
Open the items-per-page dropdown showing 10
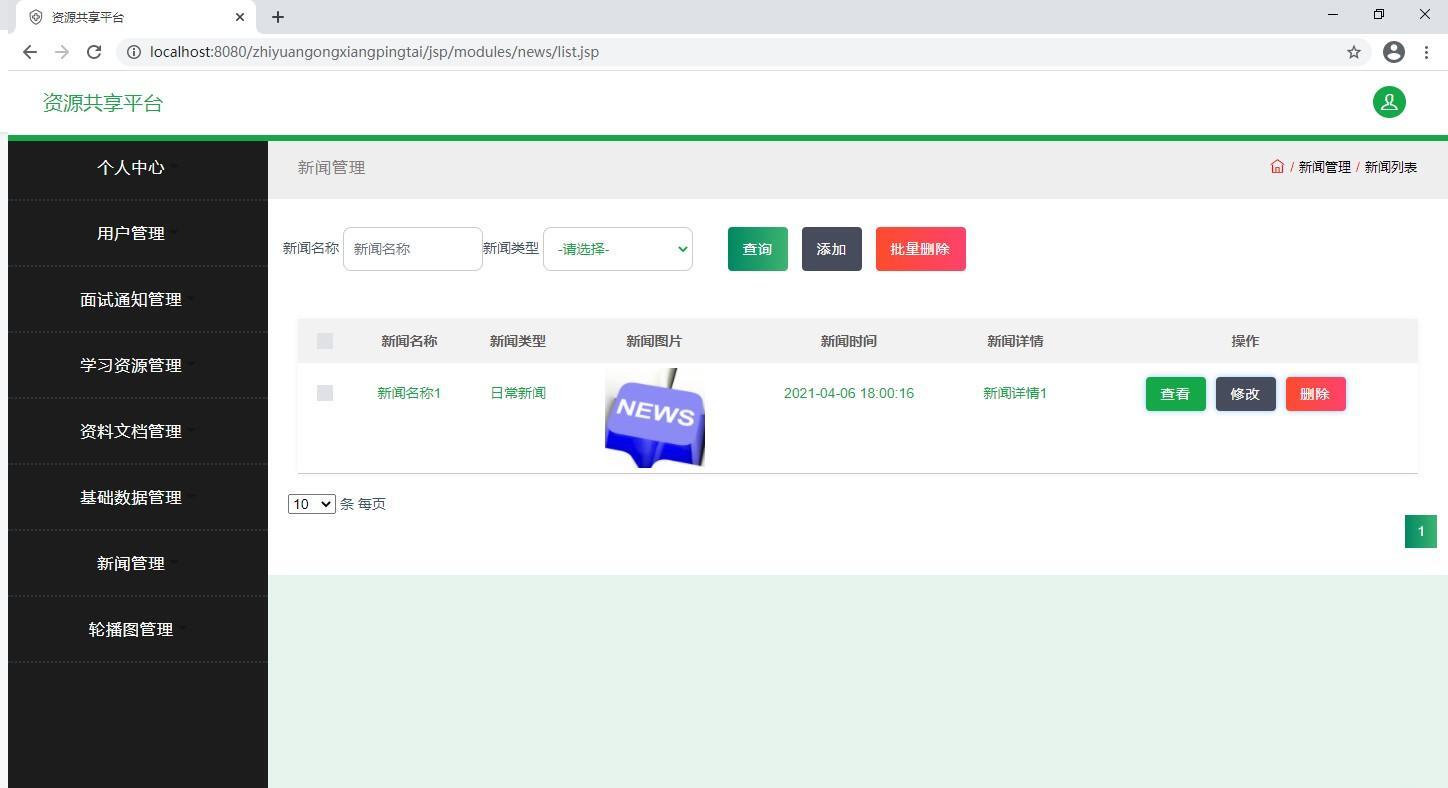(x=311, y=504)
